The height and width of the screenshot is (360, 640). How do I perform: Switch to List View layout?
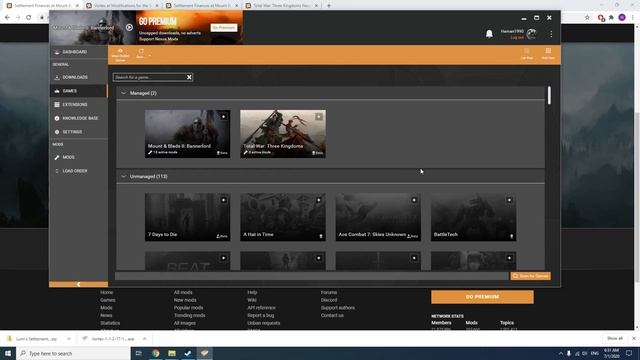click(x=527, y=54)
